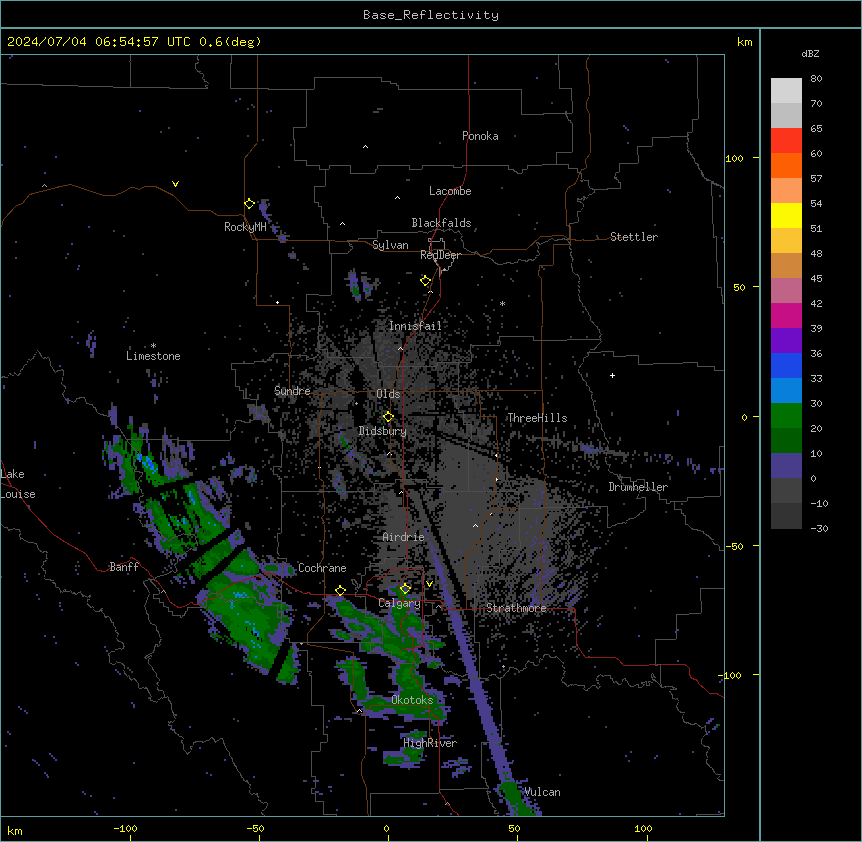Click the ThreeHills label
The image size is (862, 842).
[x=537, y=418]
